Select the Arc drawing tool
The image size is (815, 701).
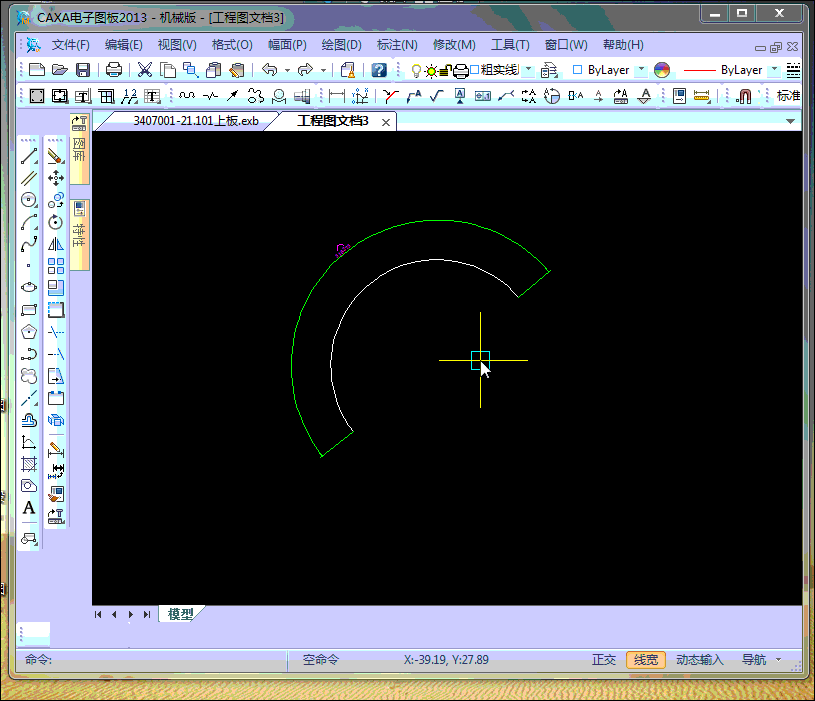coord(29,222)
